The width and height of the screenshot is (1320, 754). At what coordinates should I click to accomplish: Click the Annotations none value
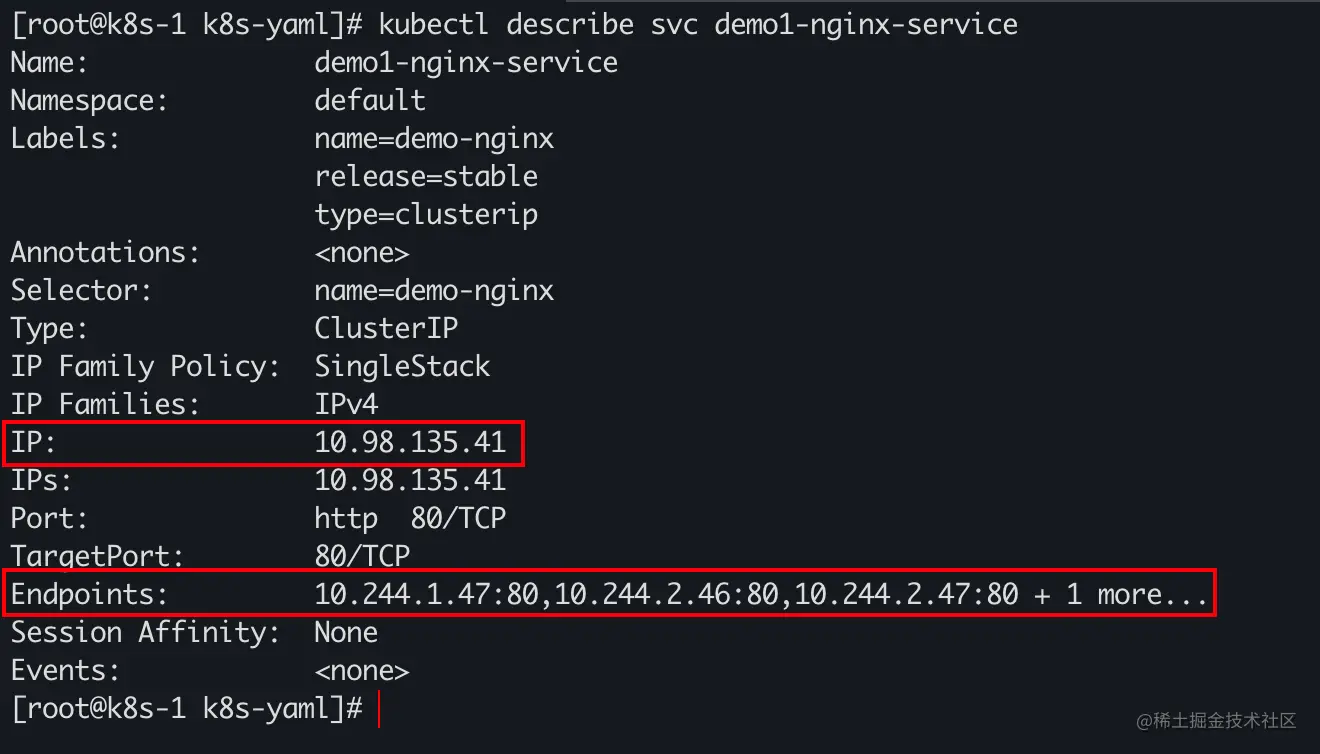[362, 252]
